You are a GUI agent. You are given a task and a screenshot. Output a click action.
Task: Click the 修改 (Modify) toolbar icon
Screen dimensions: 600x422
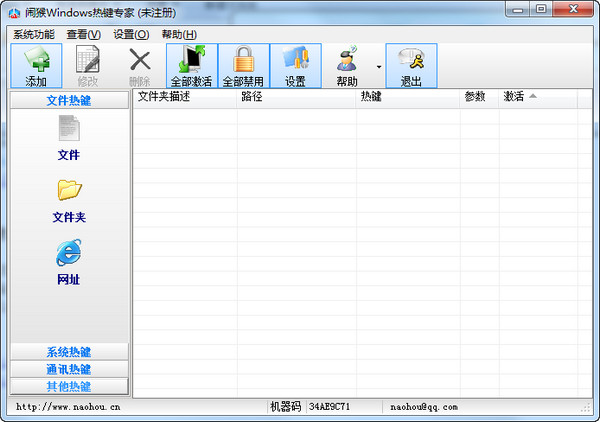(x=88, y=65)
